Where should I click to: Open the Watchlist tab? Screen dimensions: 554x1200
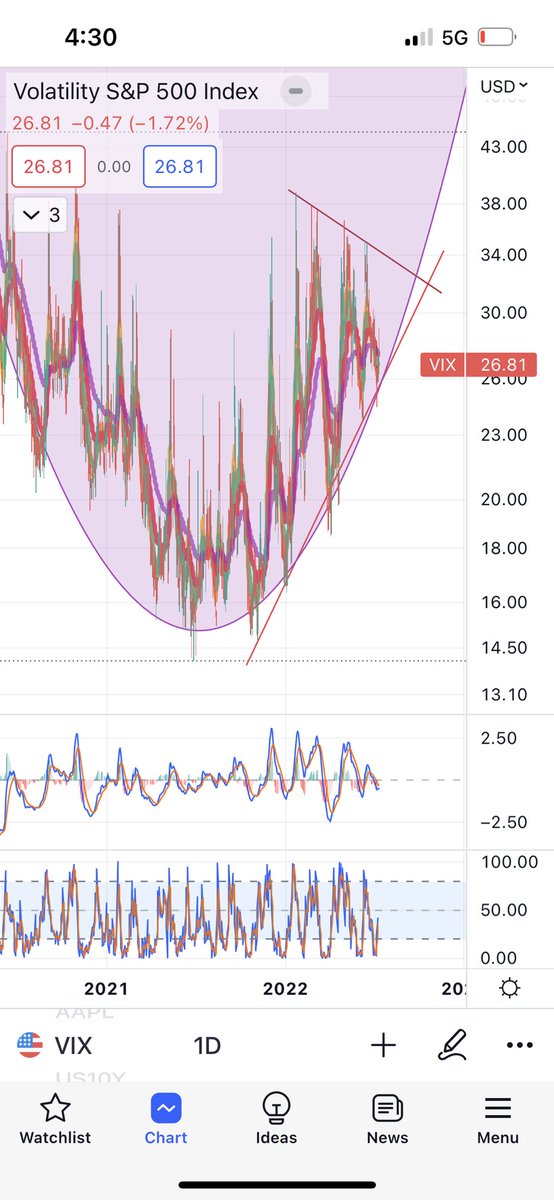(55, 1118)
